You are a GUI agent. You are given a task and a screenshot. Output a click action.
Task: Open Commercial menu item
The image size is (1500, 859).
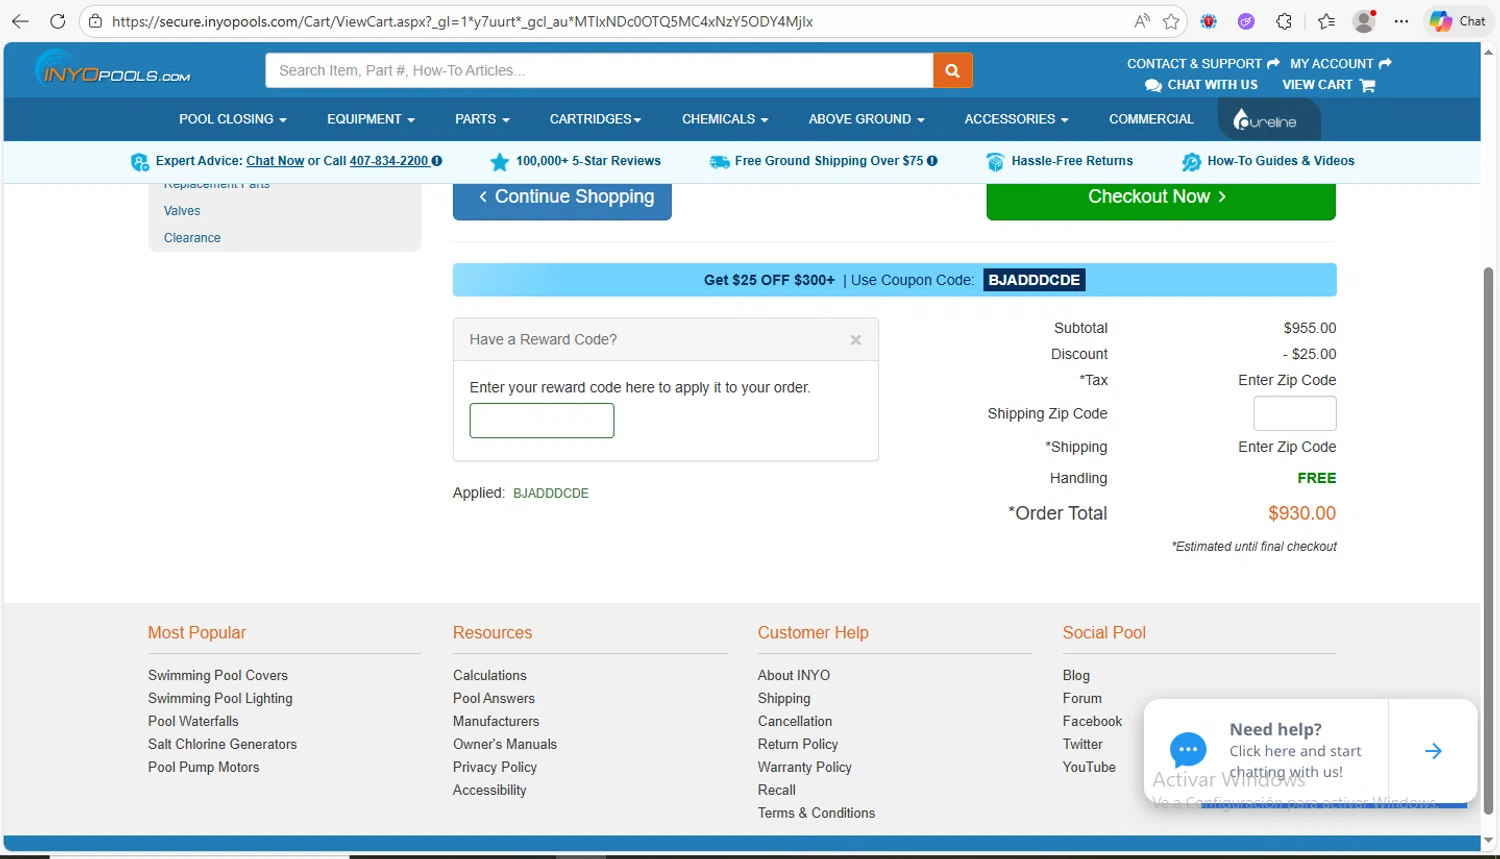[x=1151, y=119]
